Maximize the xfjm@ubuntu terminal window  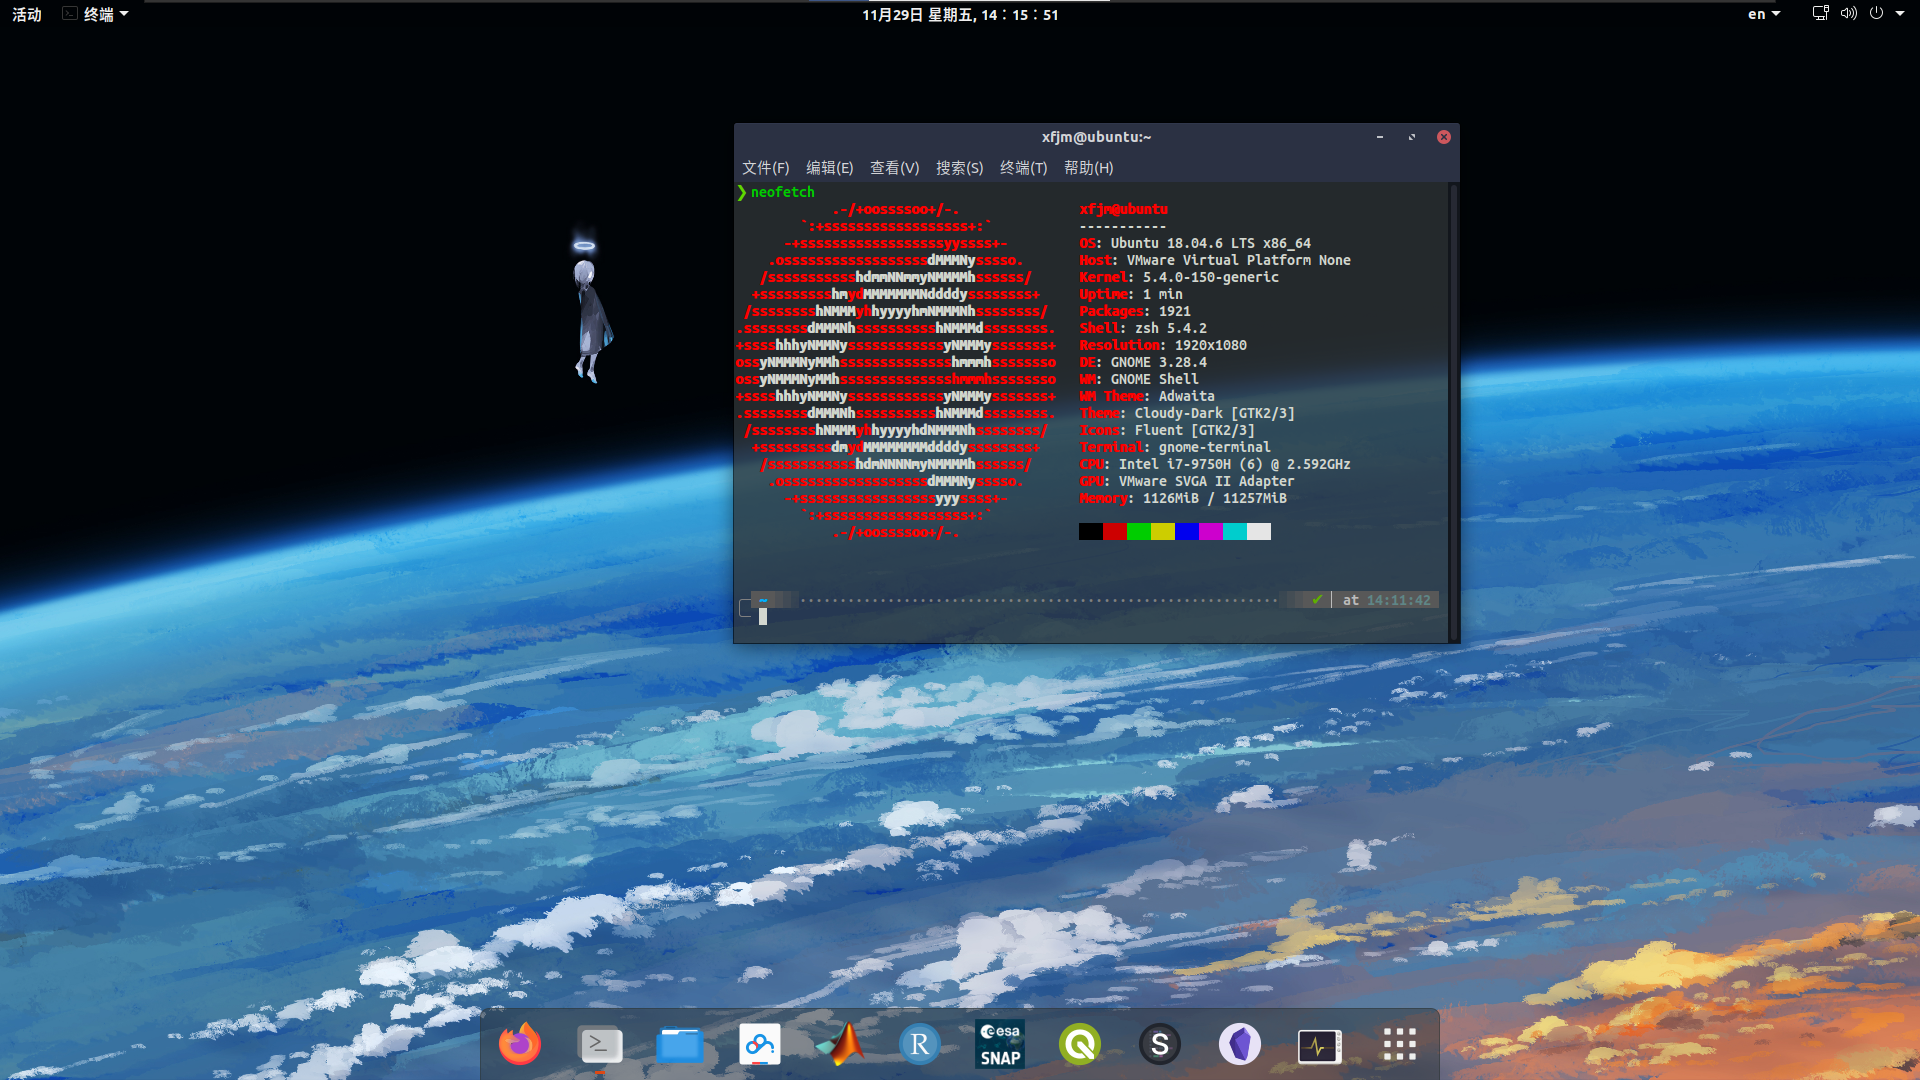click(x=1412, y=137)
